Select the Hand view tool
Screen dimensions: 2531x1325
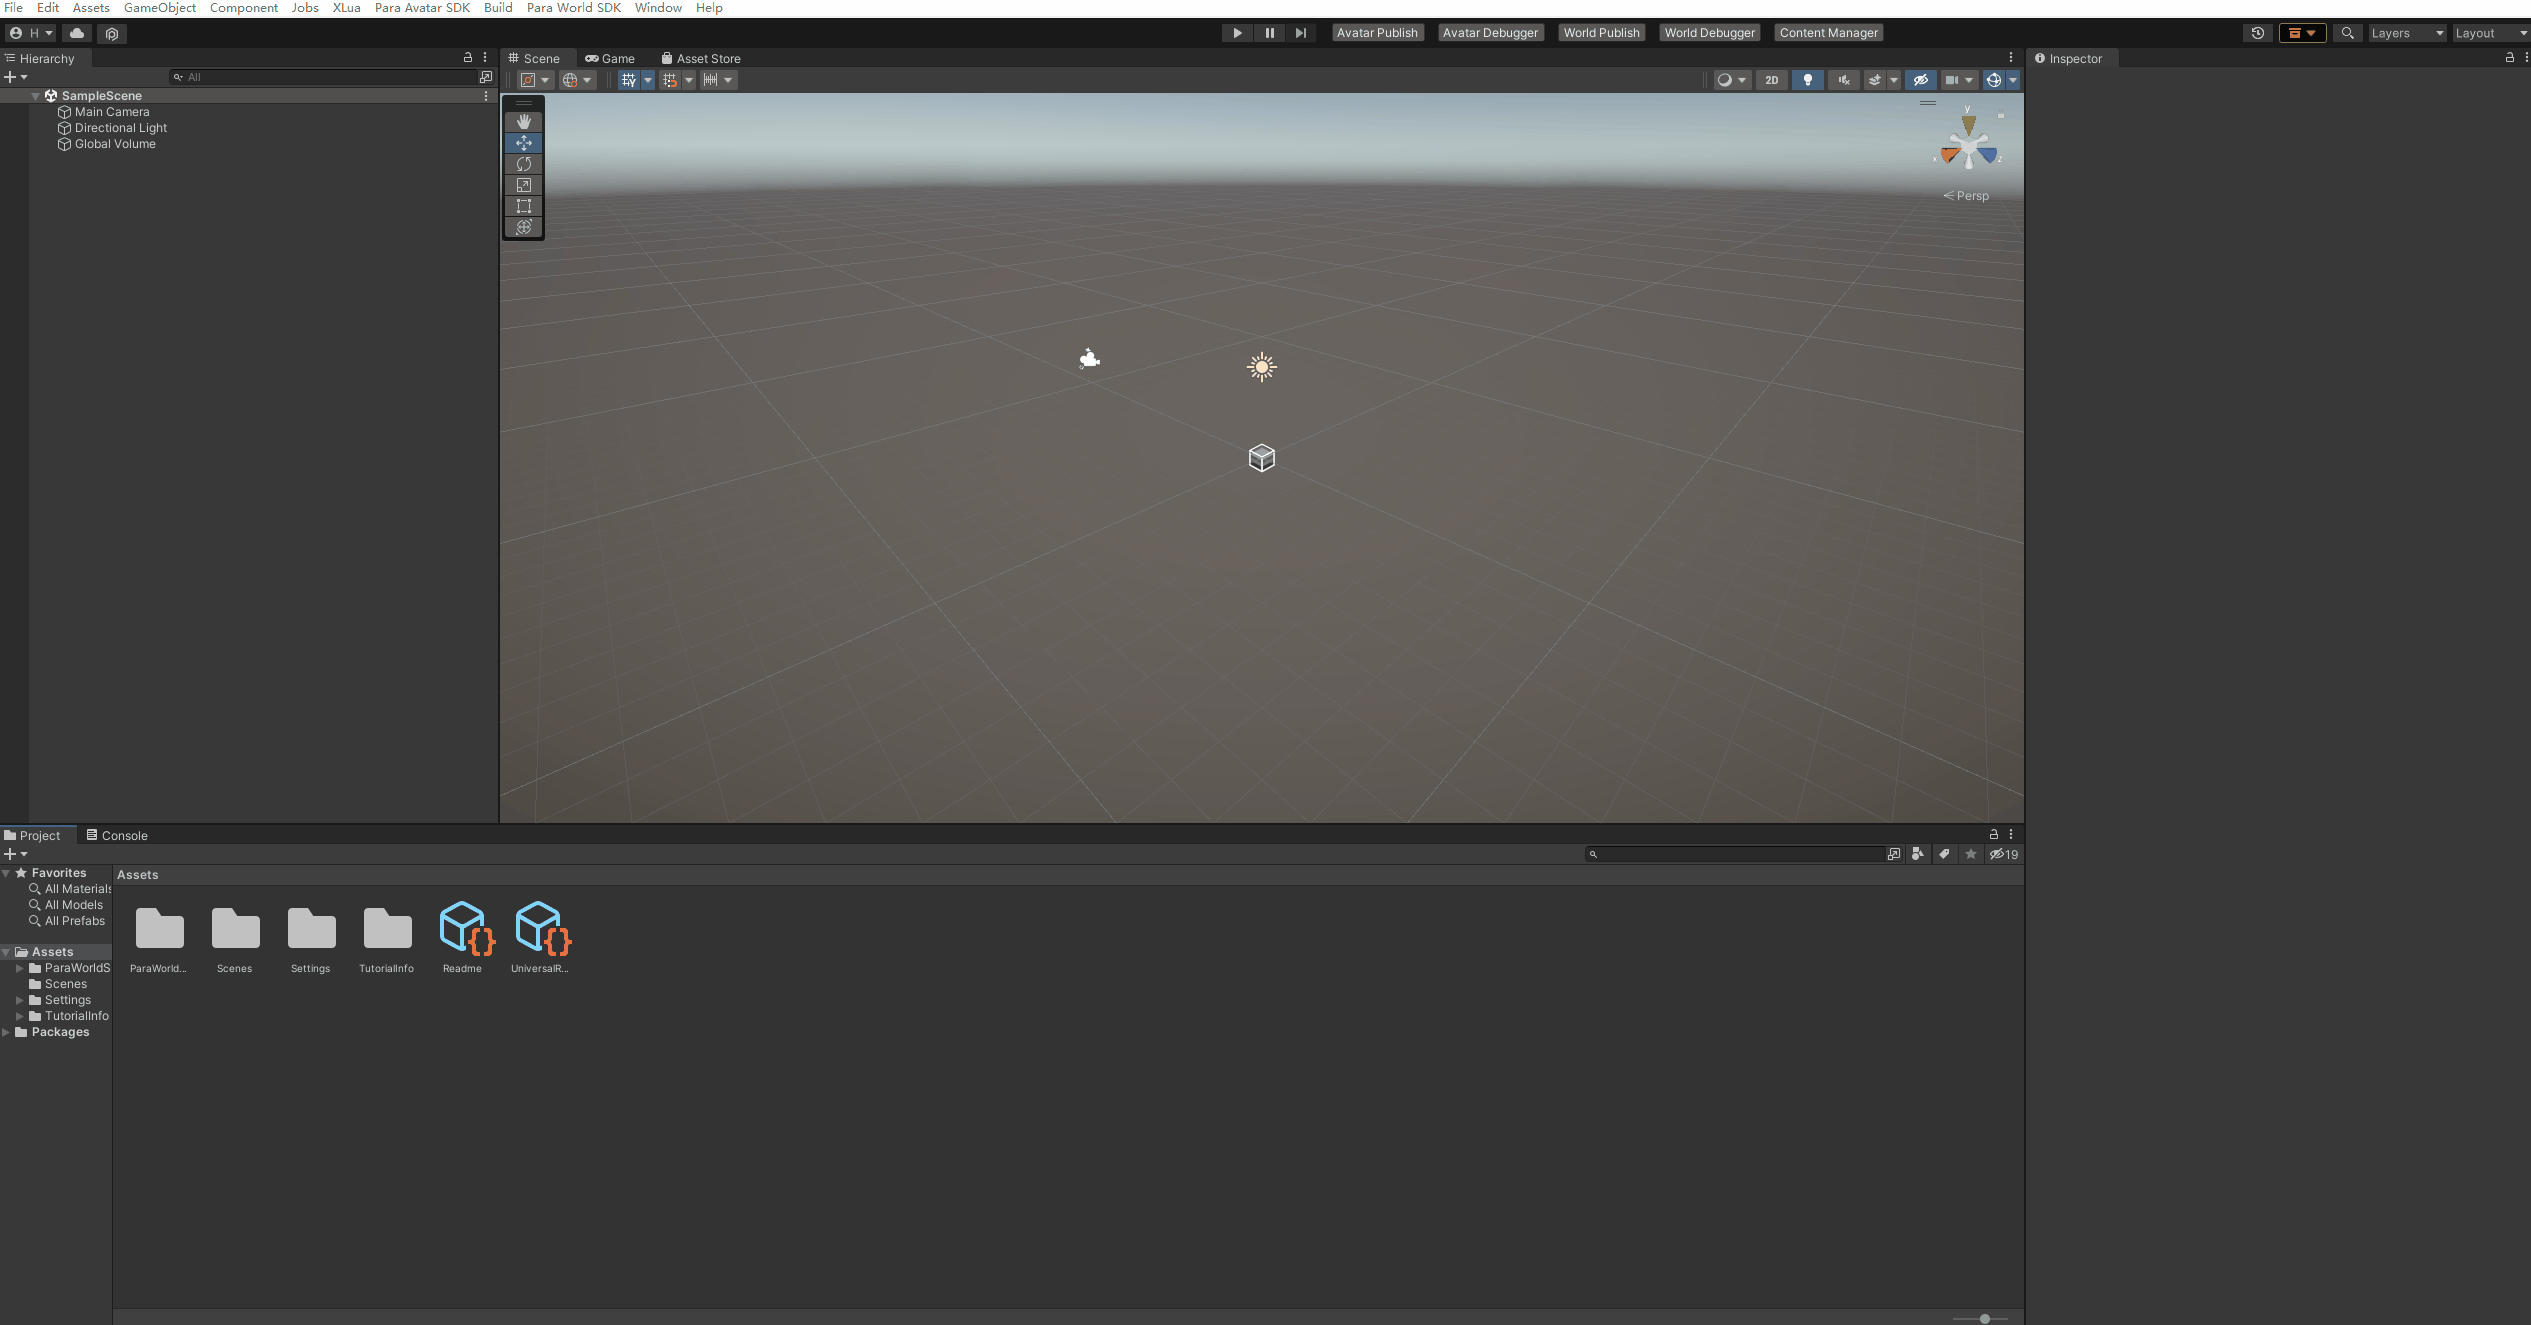pyautogui.click(x=523, y=121)
